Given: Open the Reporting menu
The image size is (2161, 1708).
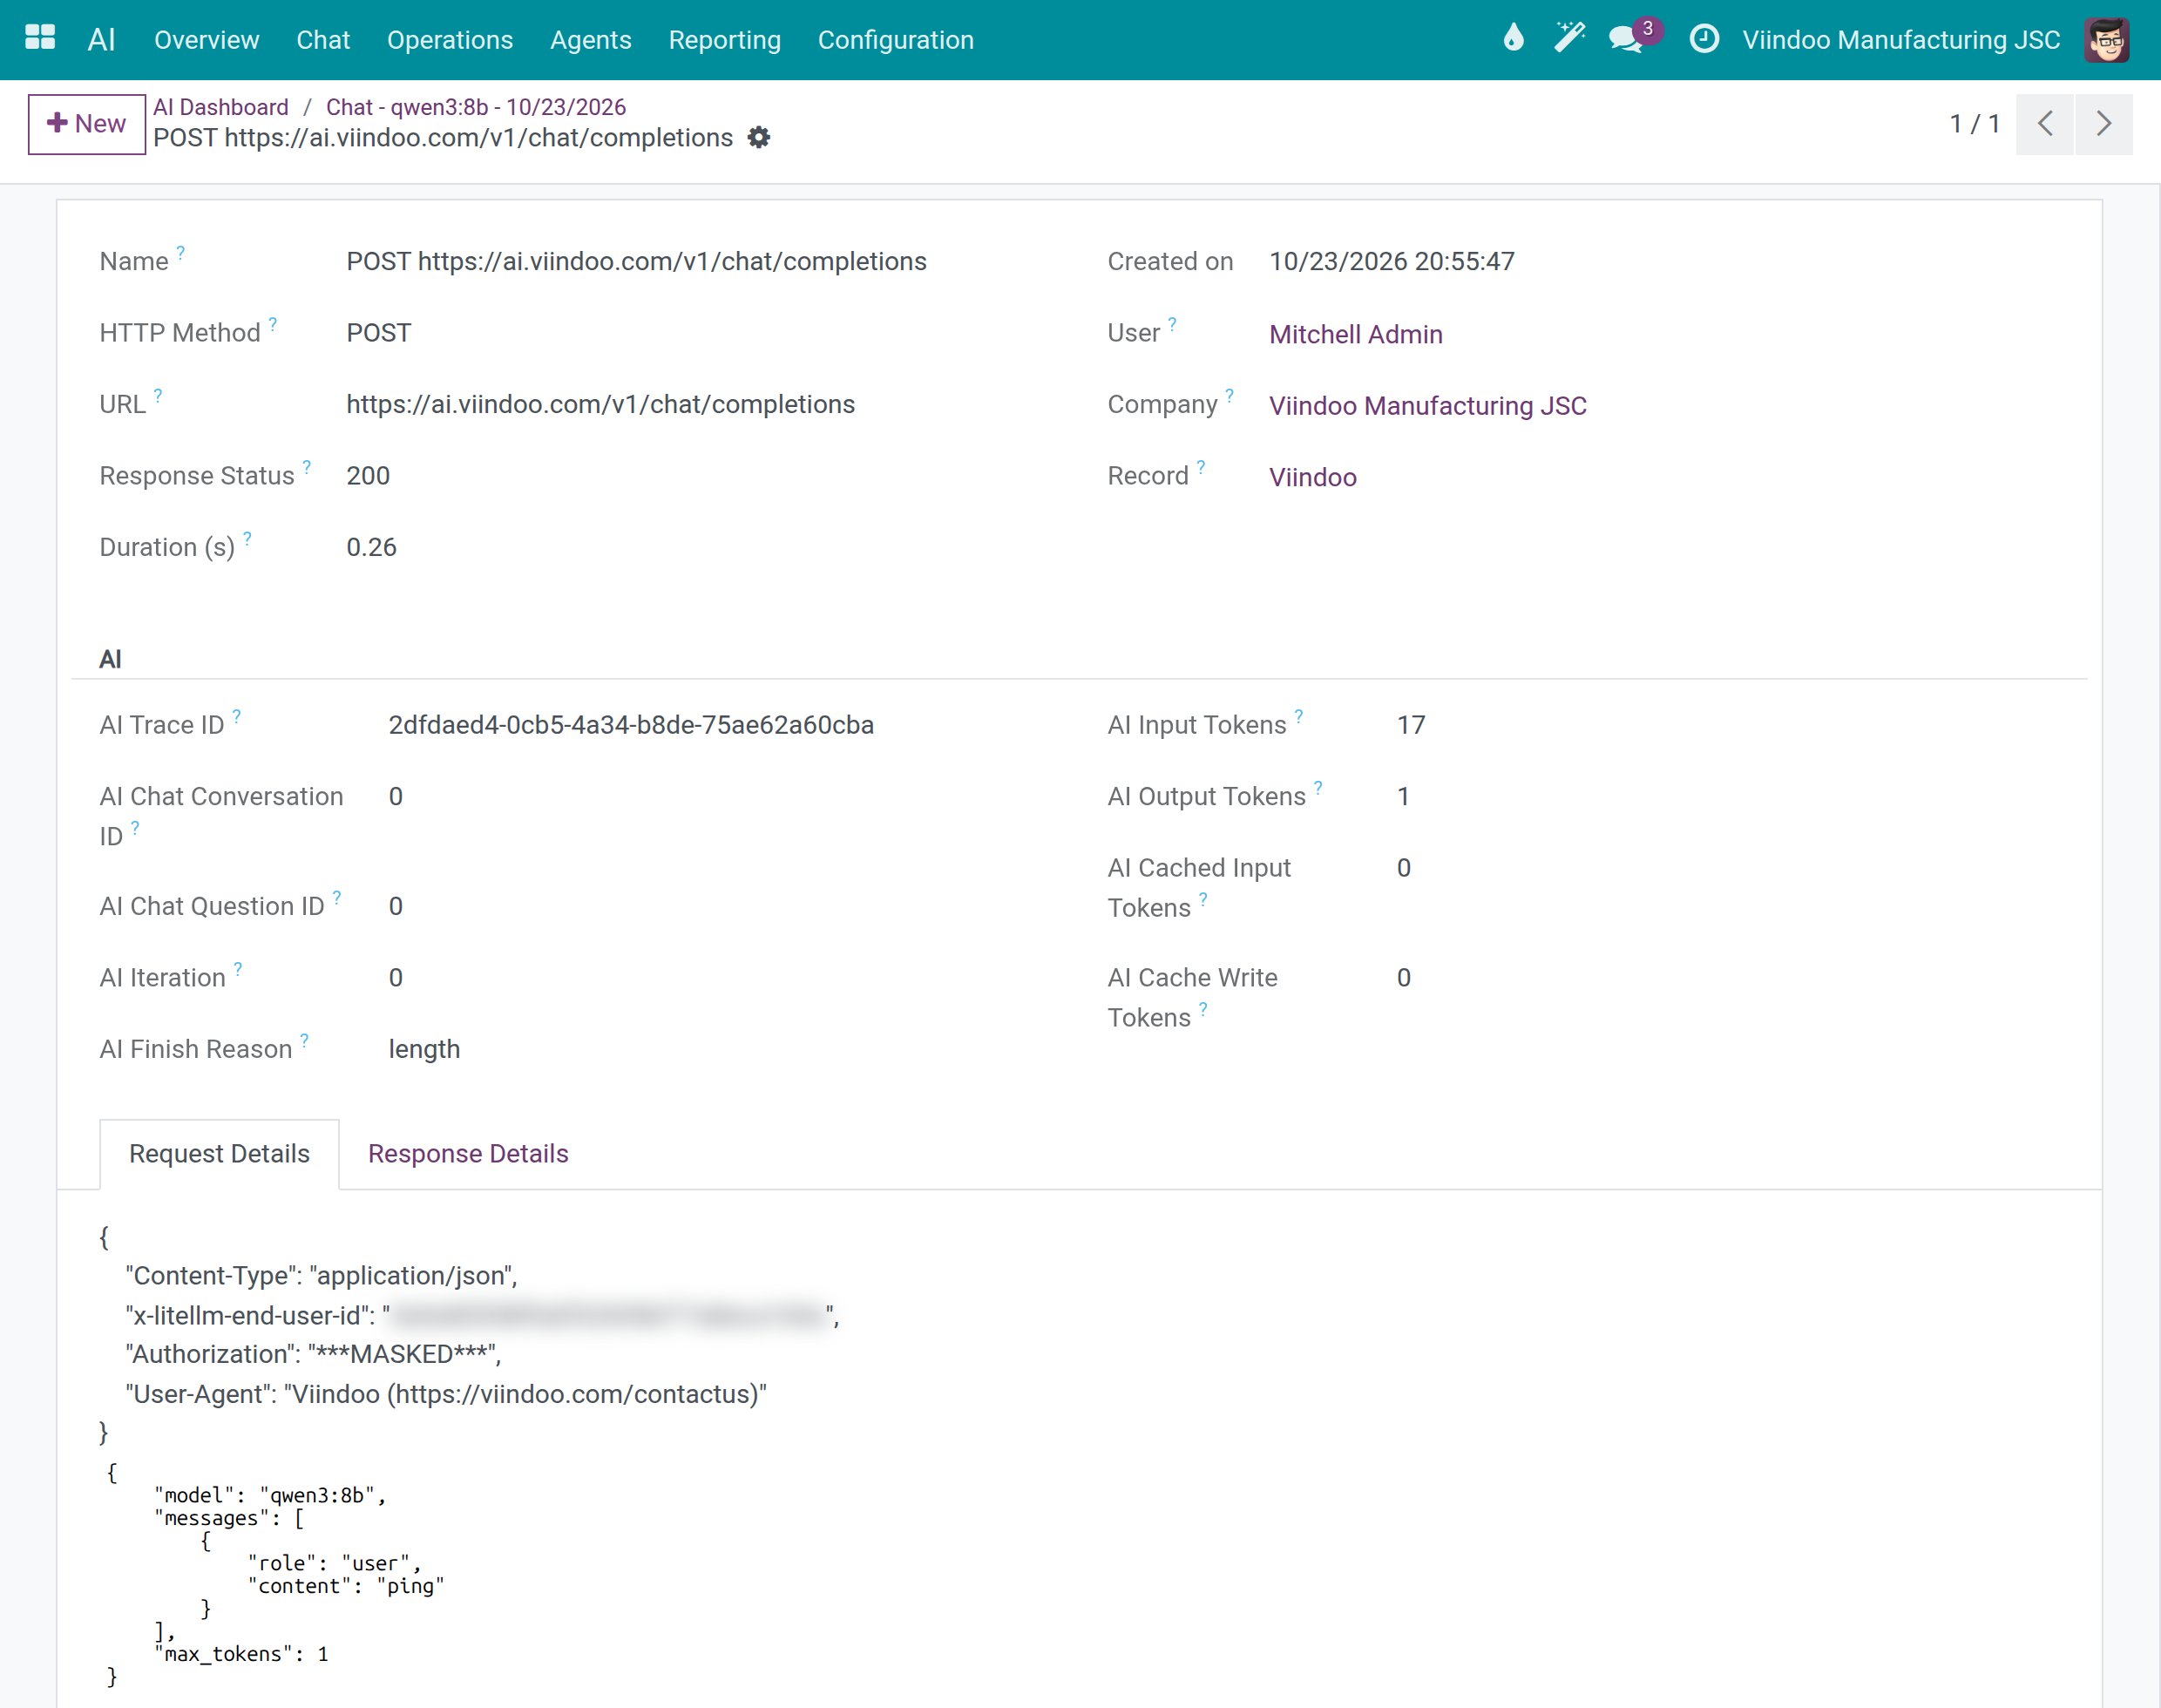Looking at the screenshot, I should (x=724, y=40).
